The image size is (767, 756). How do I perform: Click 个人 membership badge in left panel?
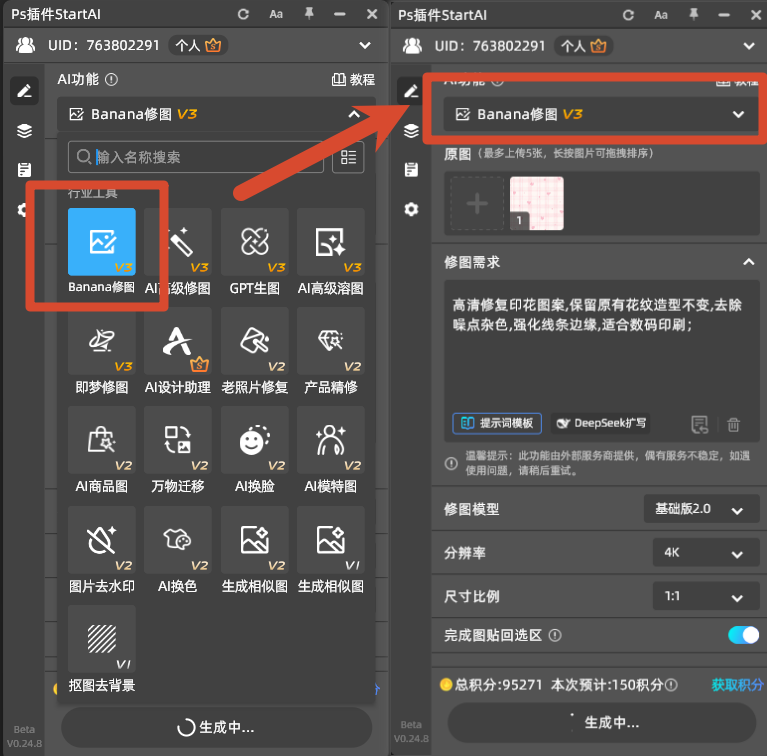(x=199, y=45)
